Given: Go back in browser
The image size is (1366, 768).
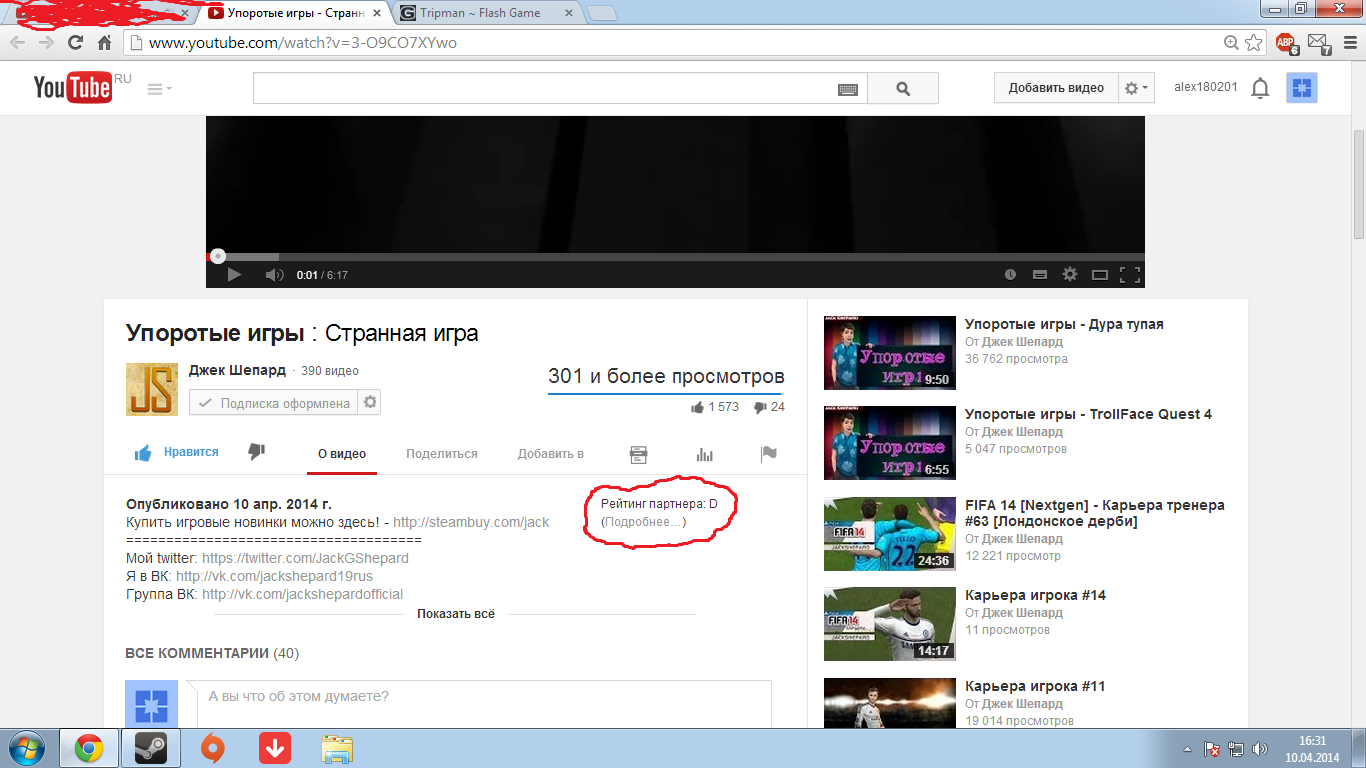Looking at the screenshot, I should coord(17,43).
